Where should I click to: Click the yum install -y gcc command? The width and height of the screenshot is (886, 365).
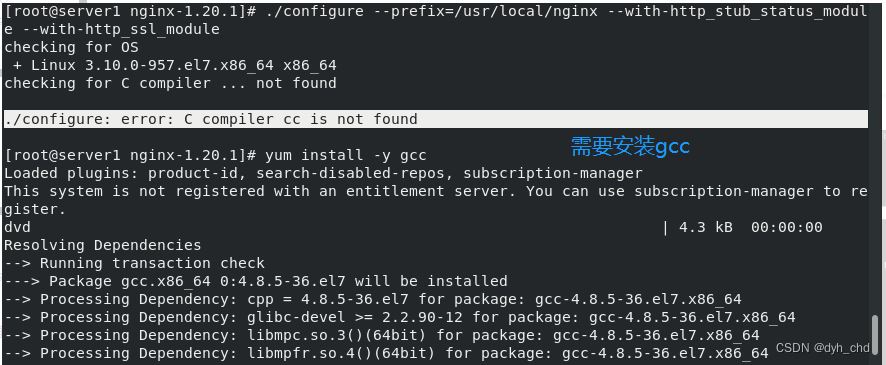[x=346, y=155]
